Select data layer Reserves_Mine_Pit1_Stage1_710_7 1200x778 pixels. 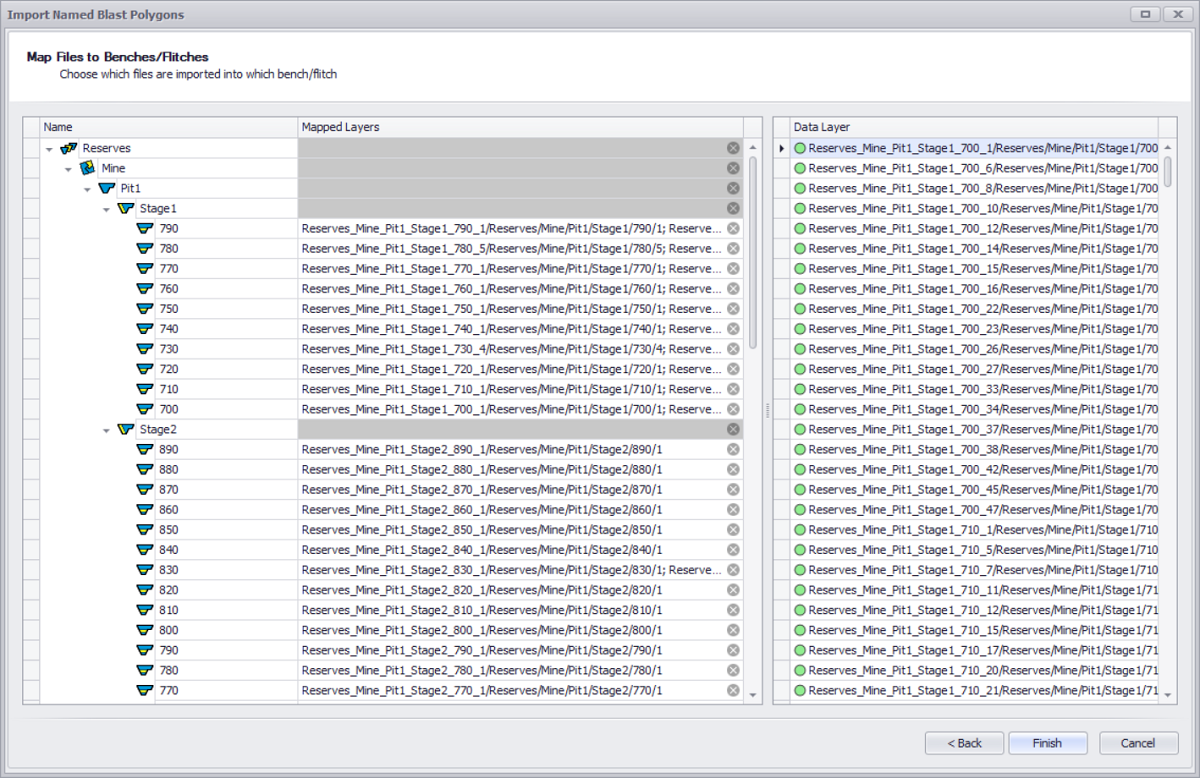pos(983,569)
